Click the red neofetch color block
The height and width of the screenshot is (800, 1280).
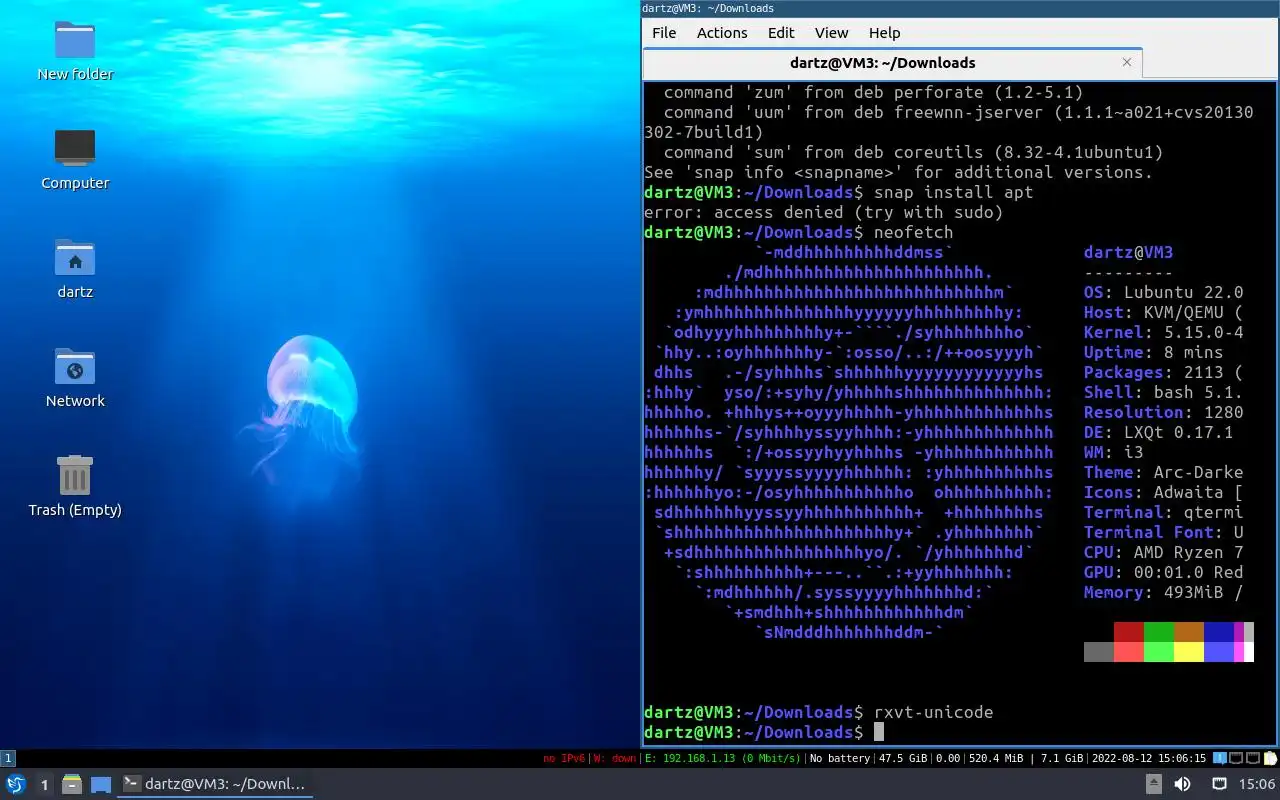[x=1129, y=632]
